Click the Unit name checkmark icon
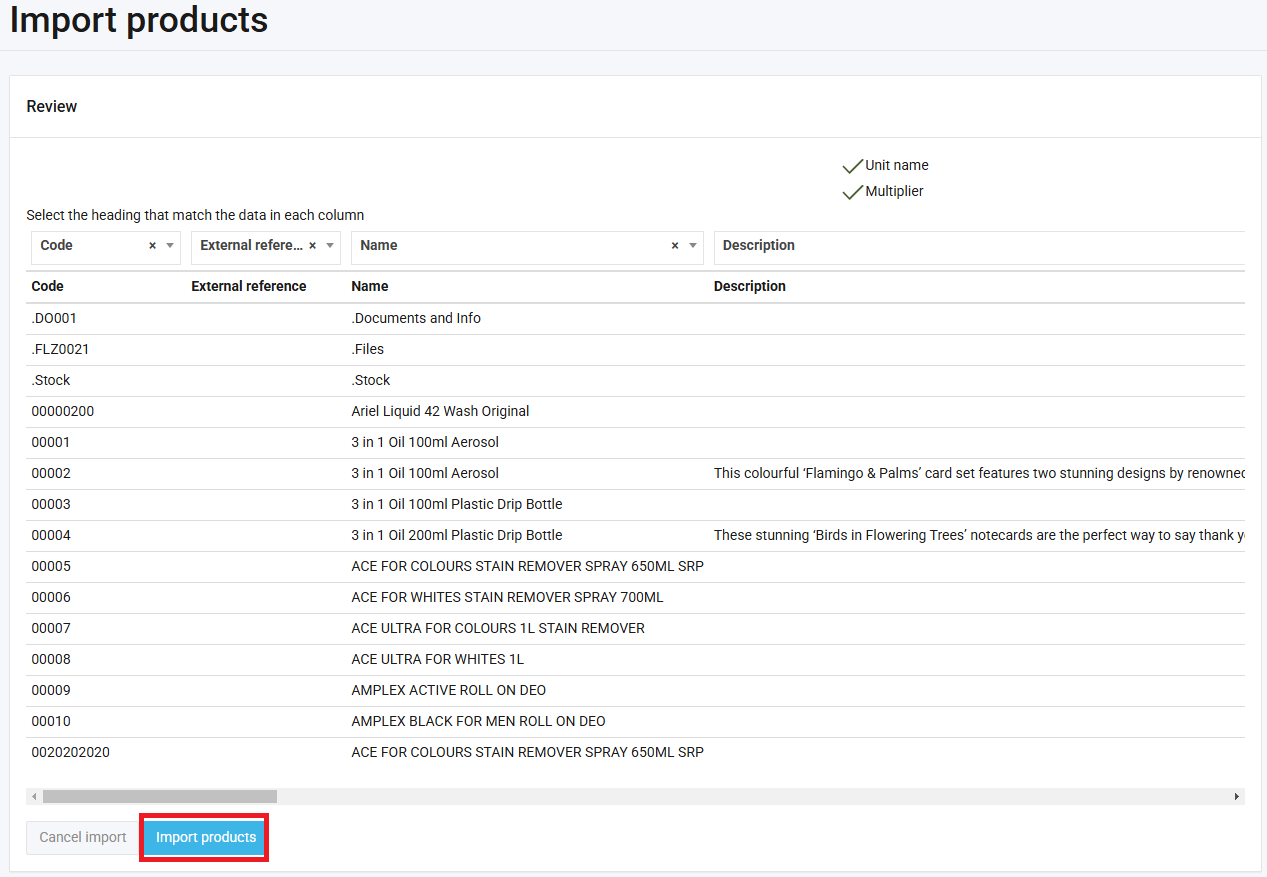The image size is (1267, 877). [852, 166]
